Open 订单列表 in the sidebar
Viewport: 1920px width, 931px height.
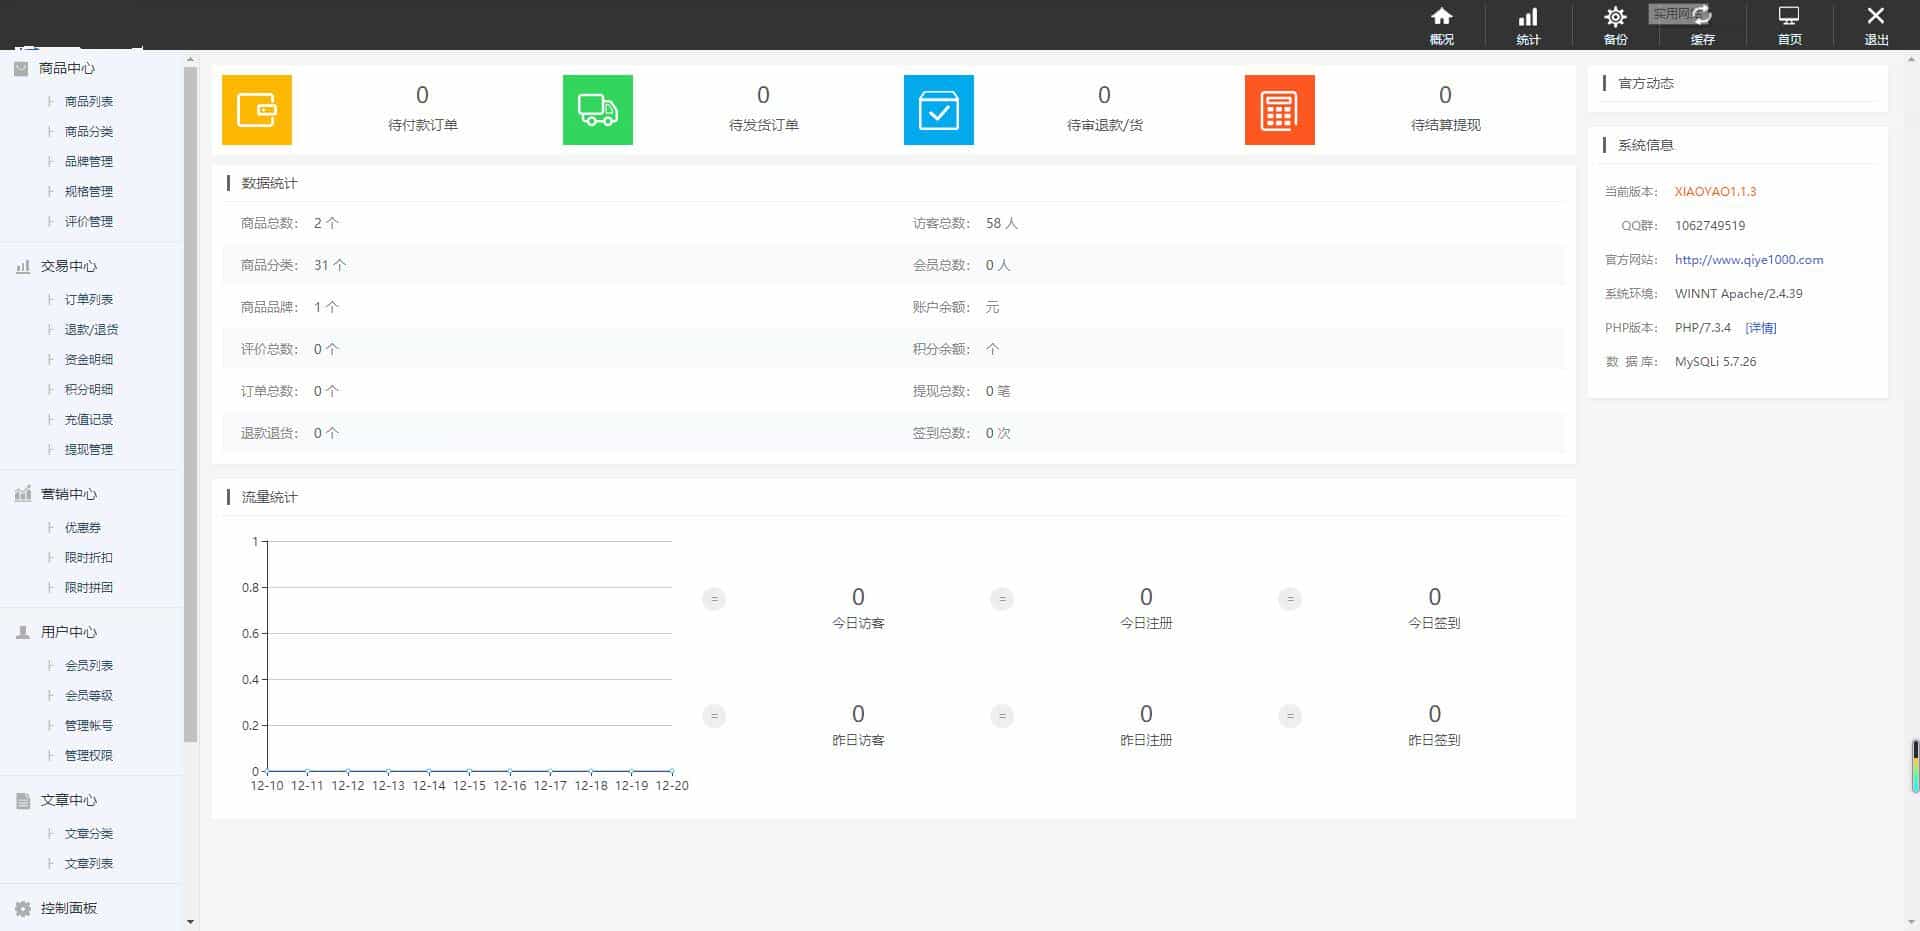coord(89,299)
